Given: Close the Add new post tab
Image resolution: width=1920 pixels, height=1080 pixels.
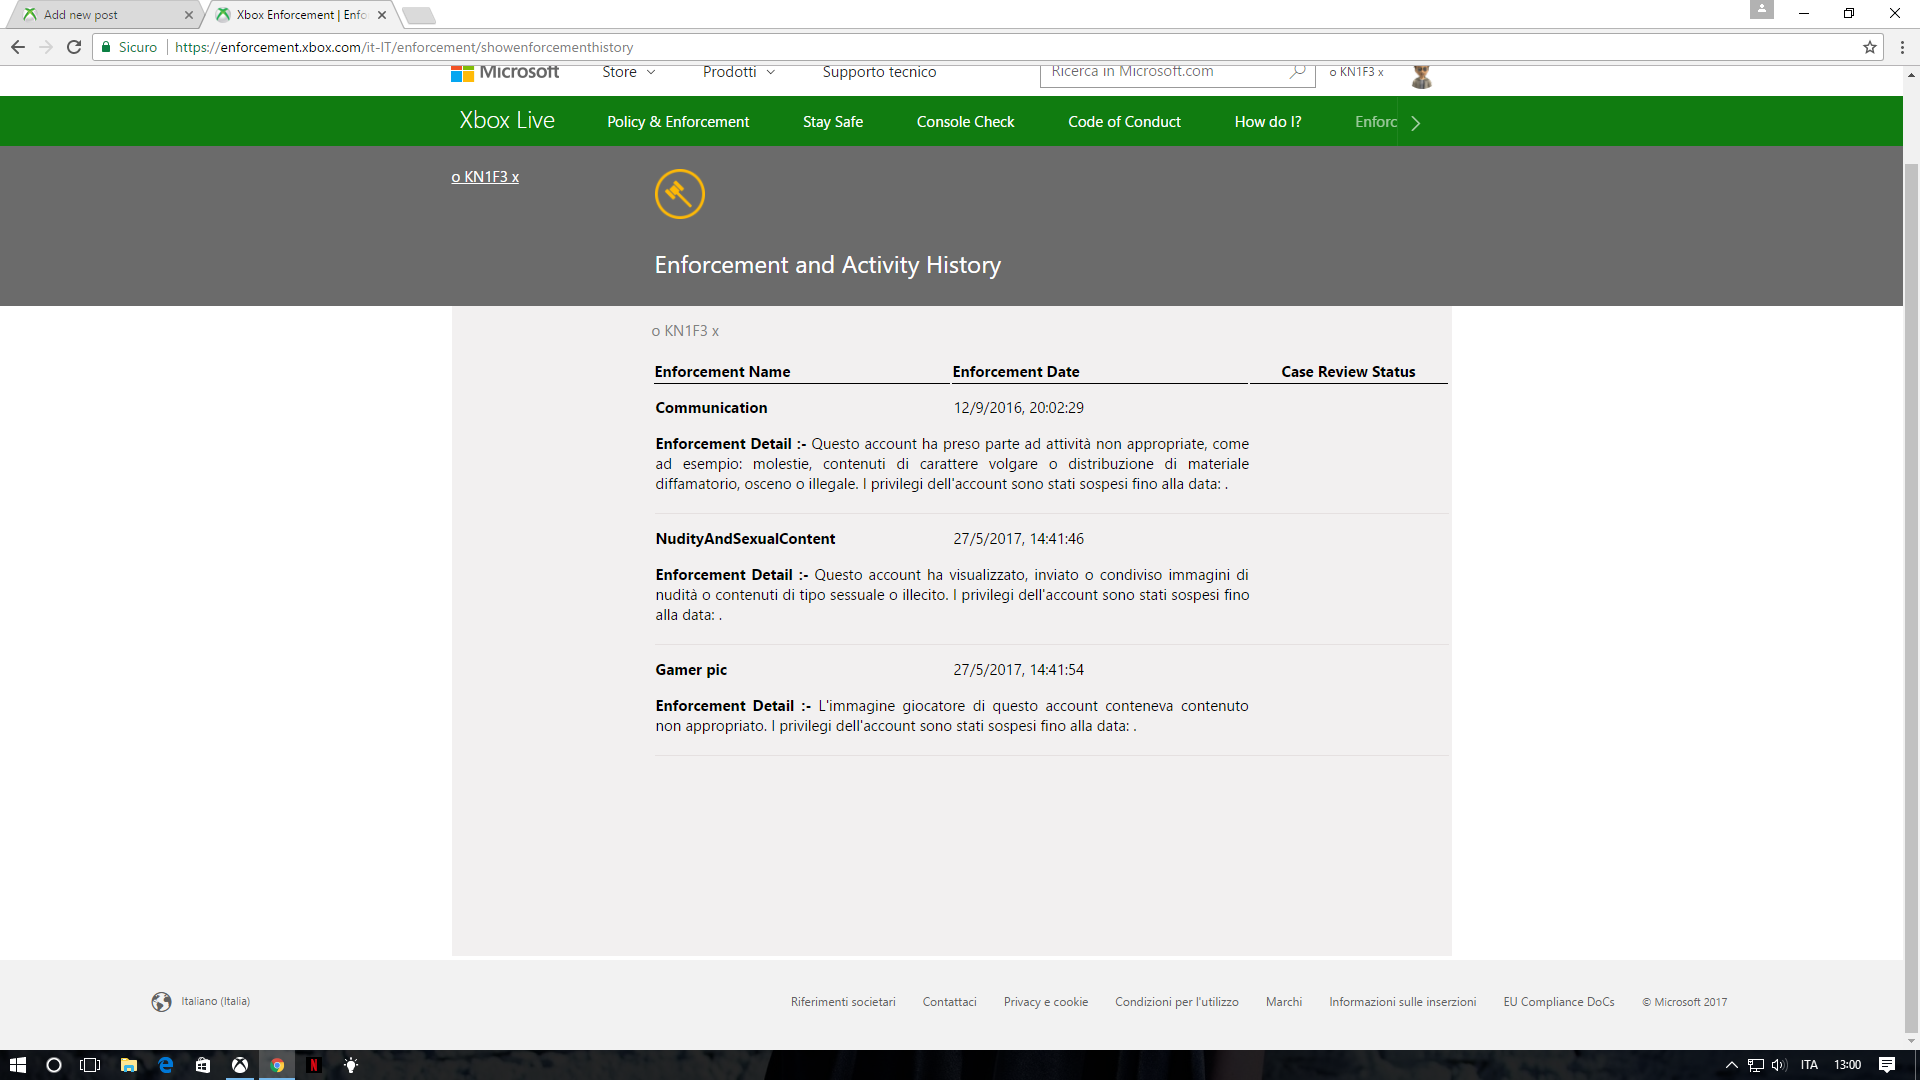Looking at the screenshot, I should click(x=189, y=15).
